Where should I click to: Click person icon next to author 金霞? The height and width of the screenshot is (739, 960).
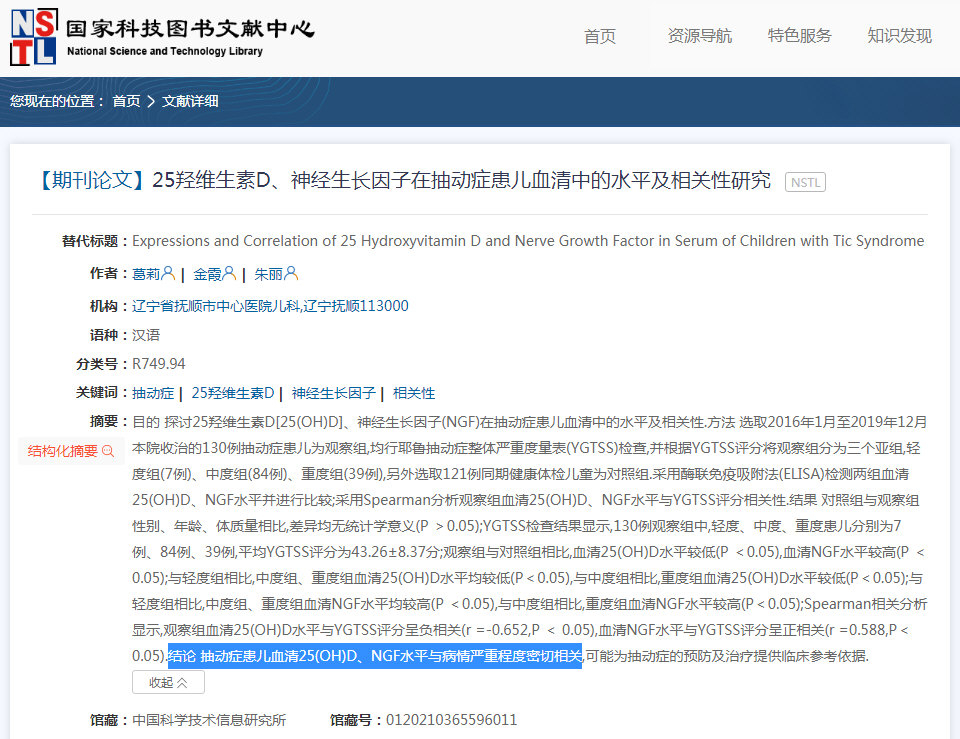point(229,273)
